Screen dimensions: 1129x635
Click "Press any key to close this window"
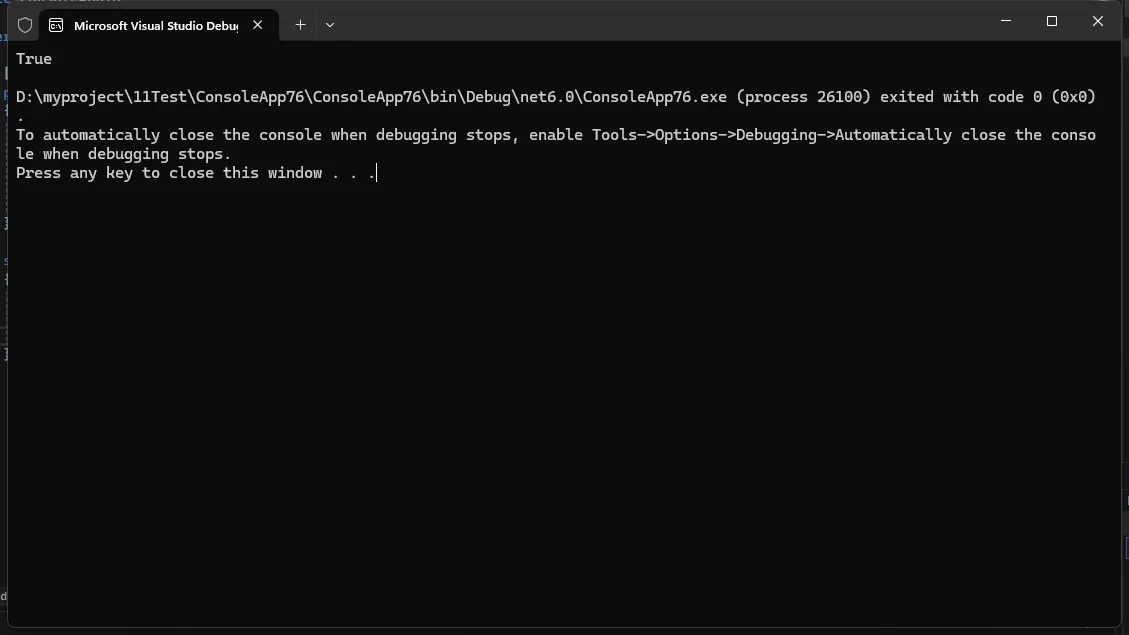click(x=168, y=173)
